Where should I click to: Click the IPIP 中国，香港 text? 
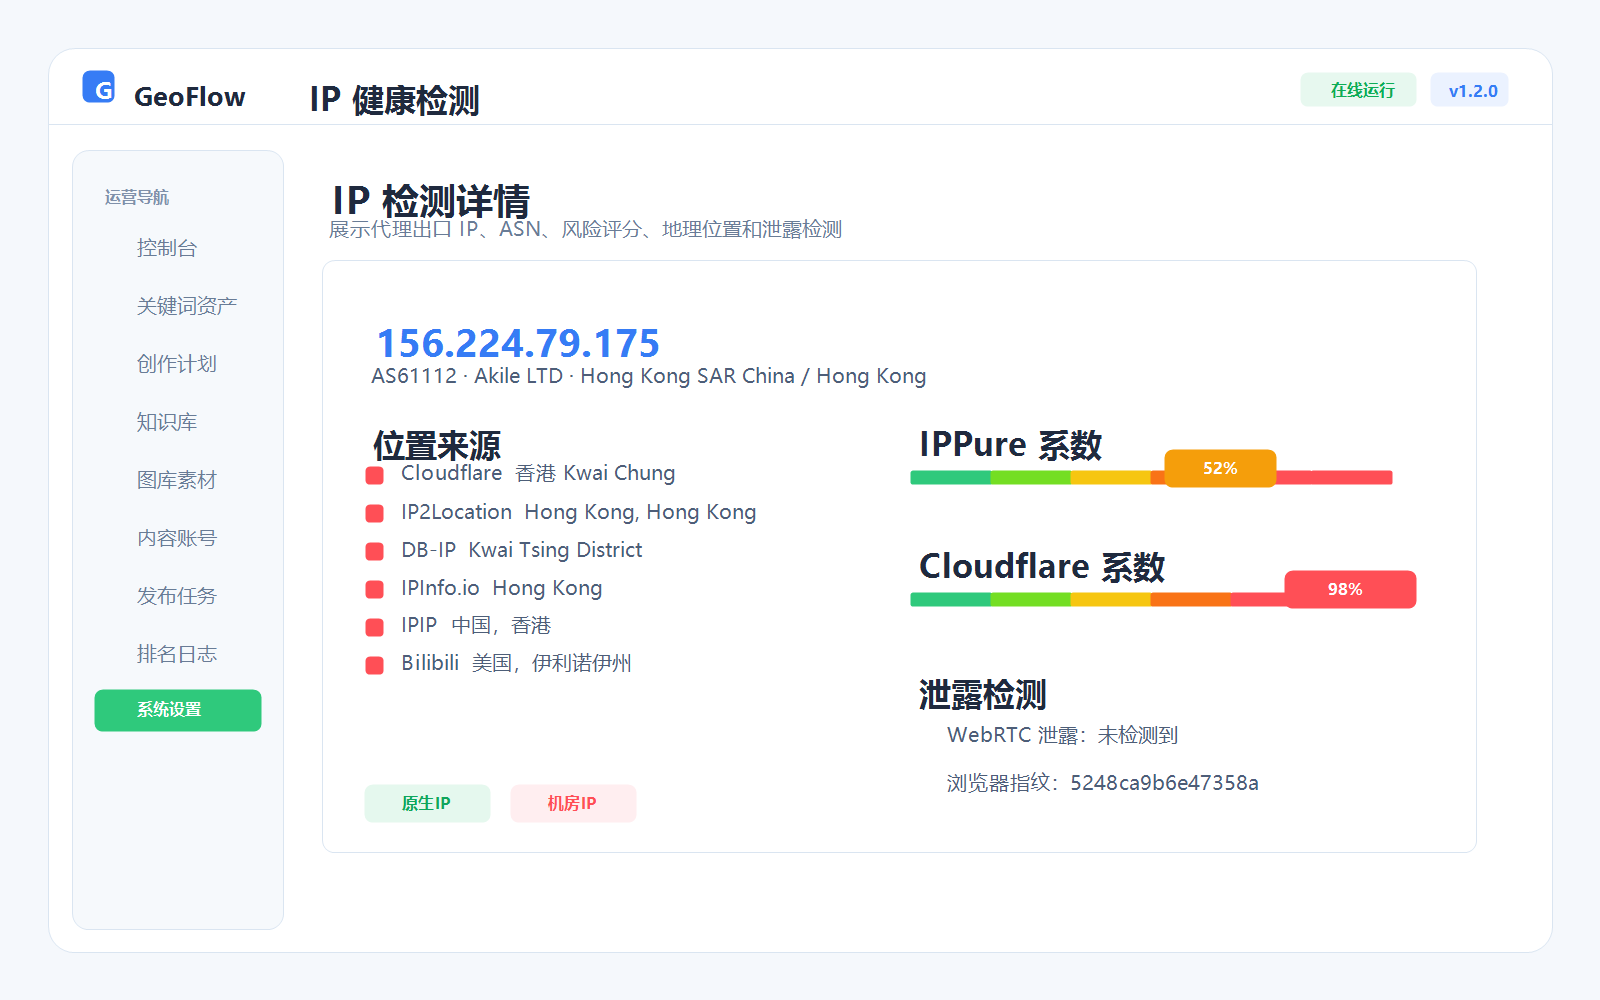pos(476,626)
